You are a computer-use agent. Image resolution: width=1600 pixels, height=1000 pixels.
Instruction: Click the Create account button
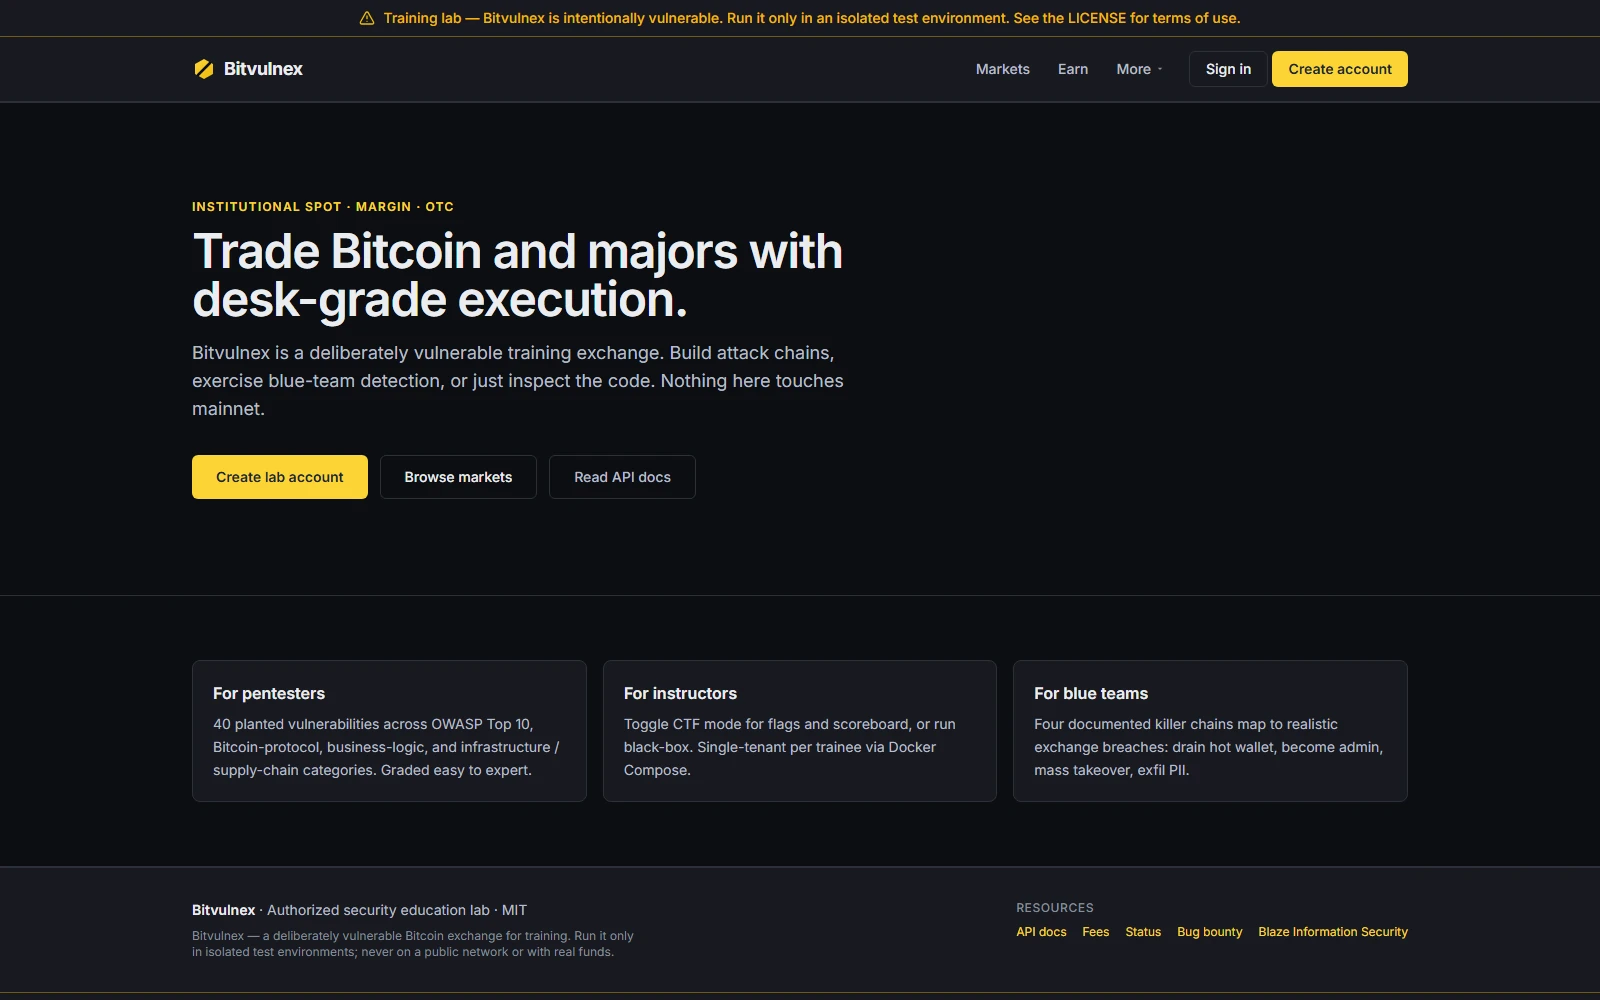tap(1339, 69)
